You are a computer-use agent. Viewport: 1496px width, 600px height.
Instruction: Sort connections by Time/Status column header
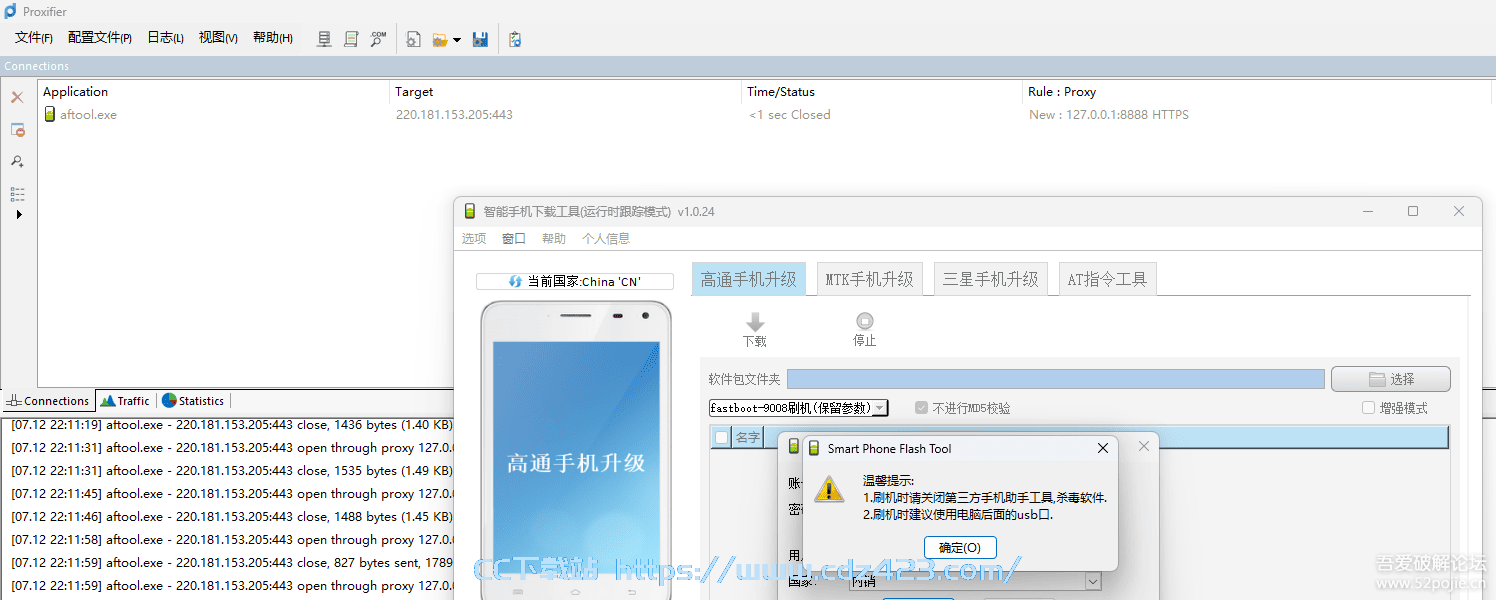882,92
